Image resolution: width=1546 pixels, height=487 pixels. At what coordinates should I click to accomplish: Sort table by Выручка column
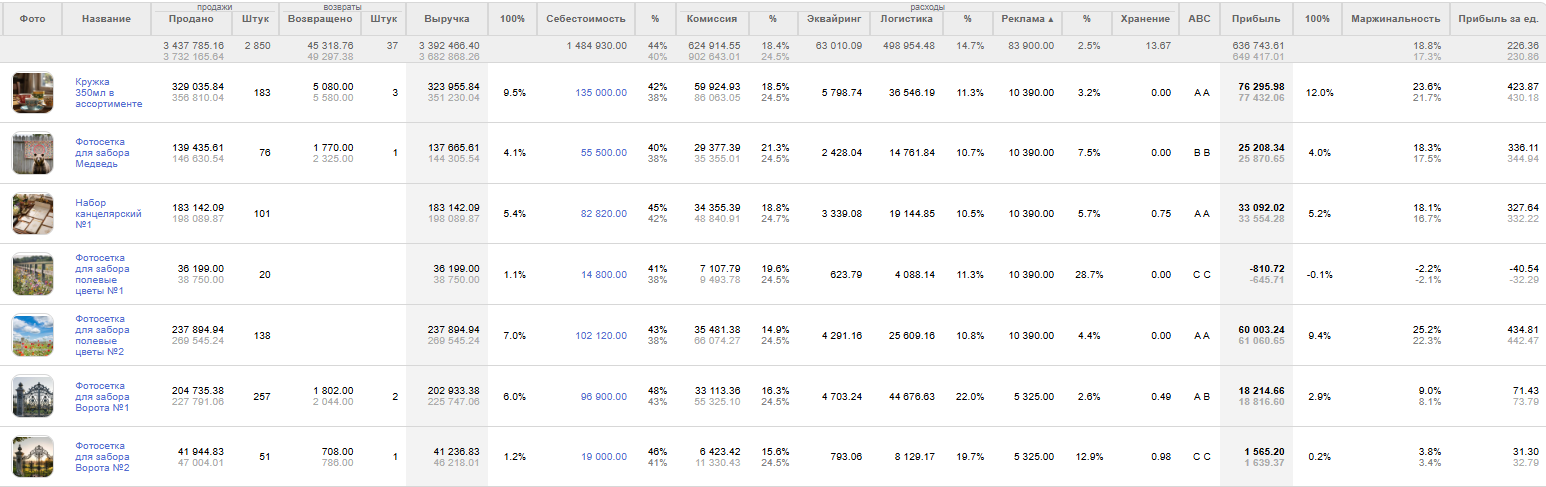point(446,19)
